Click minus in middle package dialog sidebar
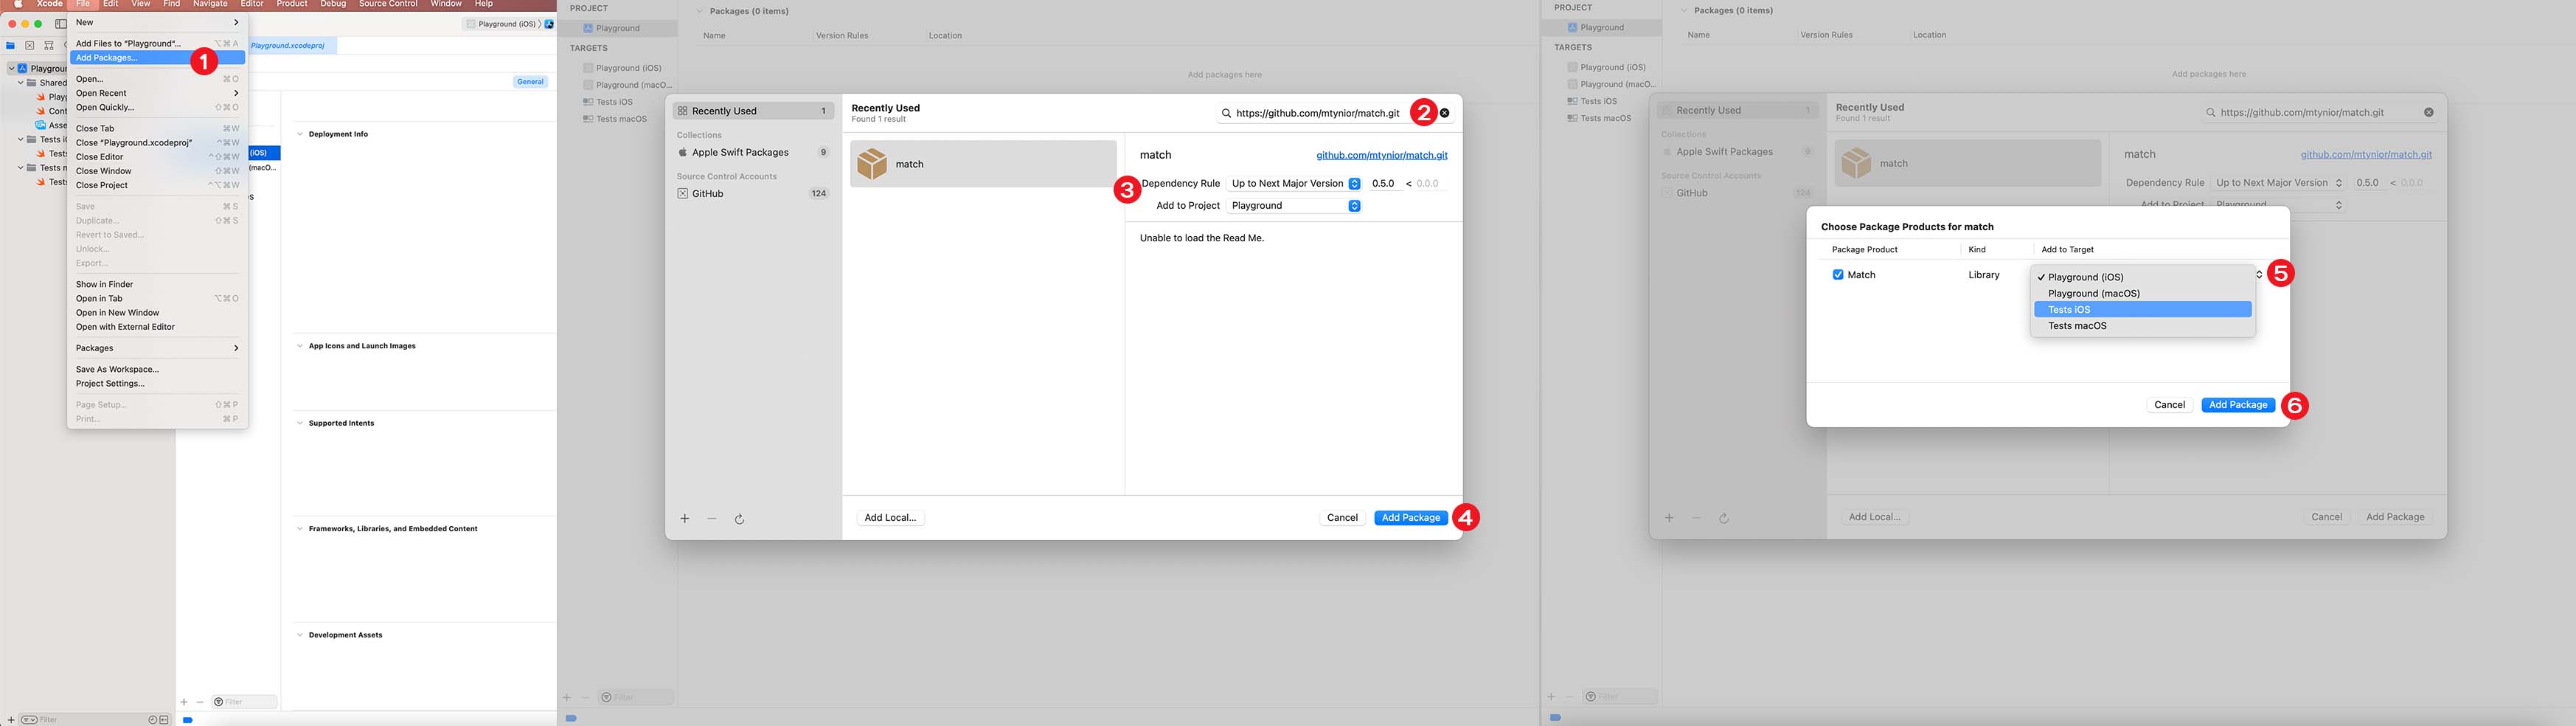2576x726 pixels. [x=712, y=519]
